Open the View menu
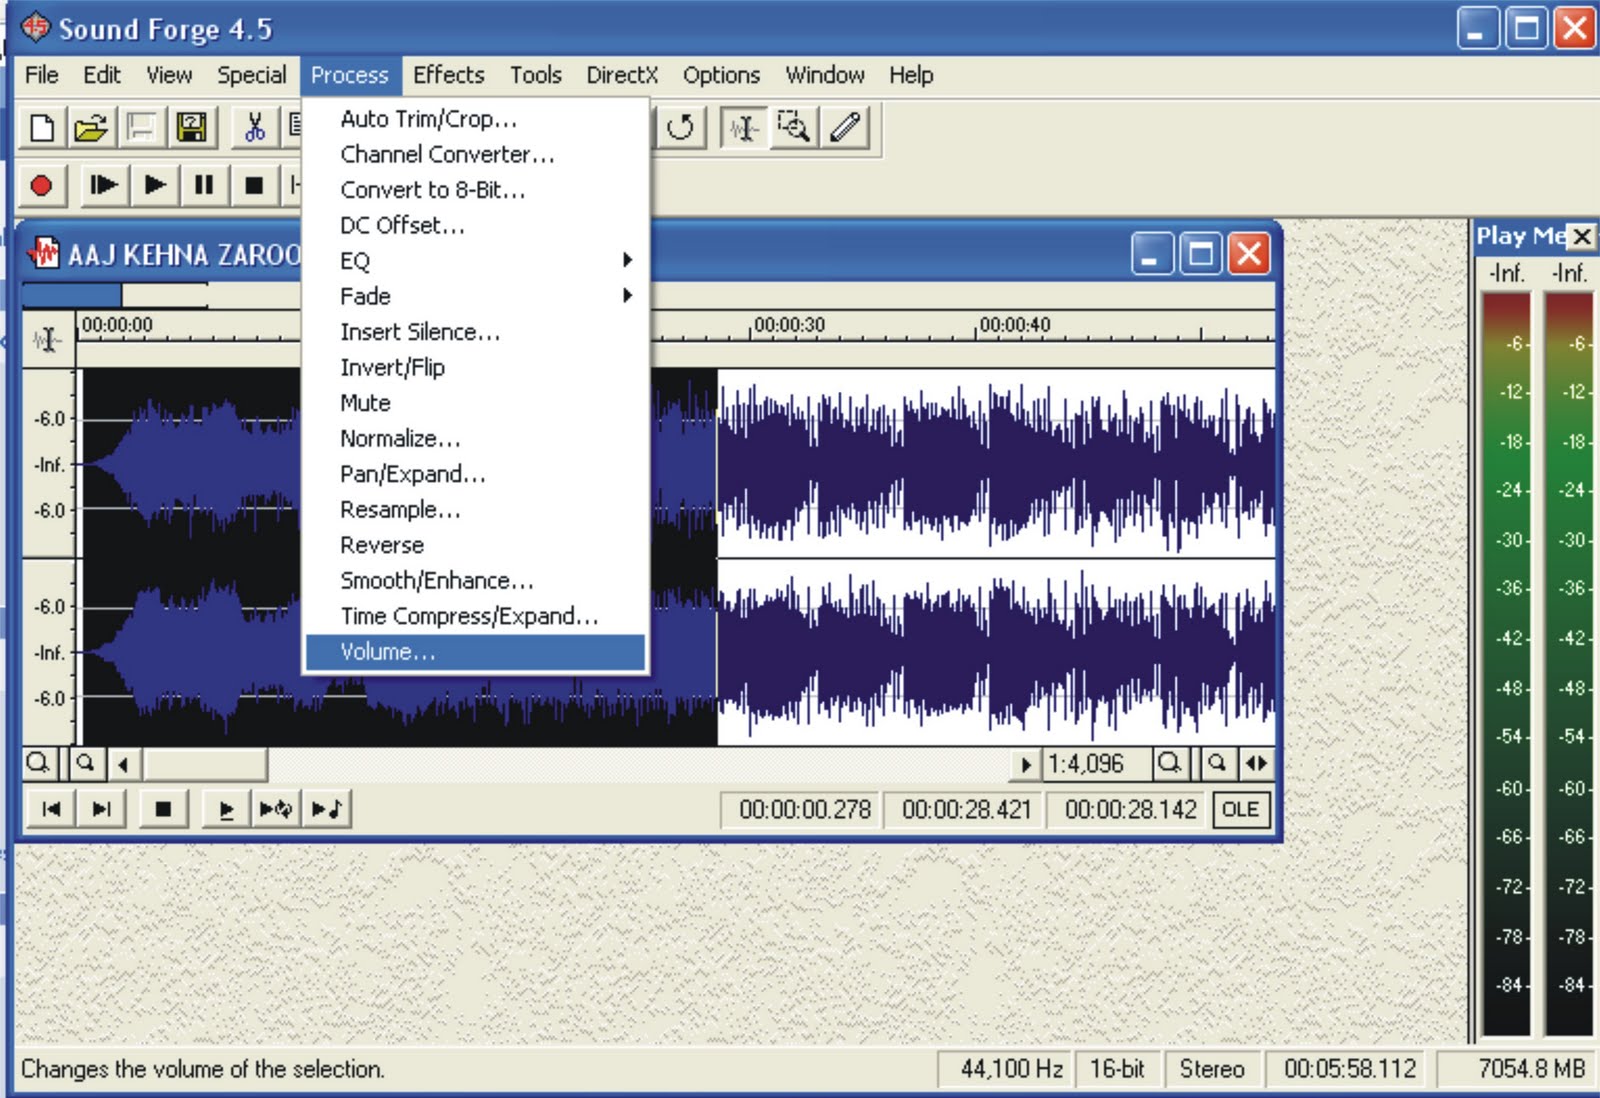This screenshot has height=1098, width=1600. coord(169,75)
